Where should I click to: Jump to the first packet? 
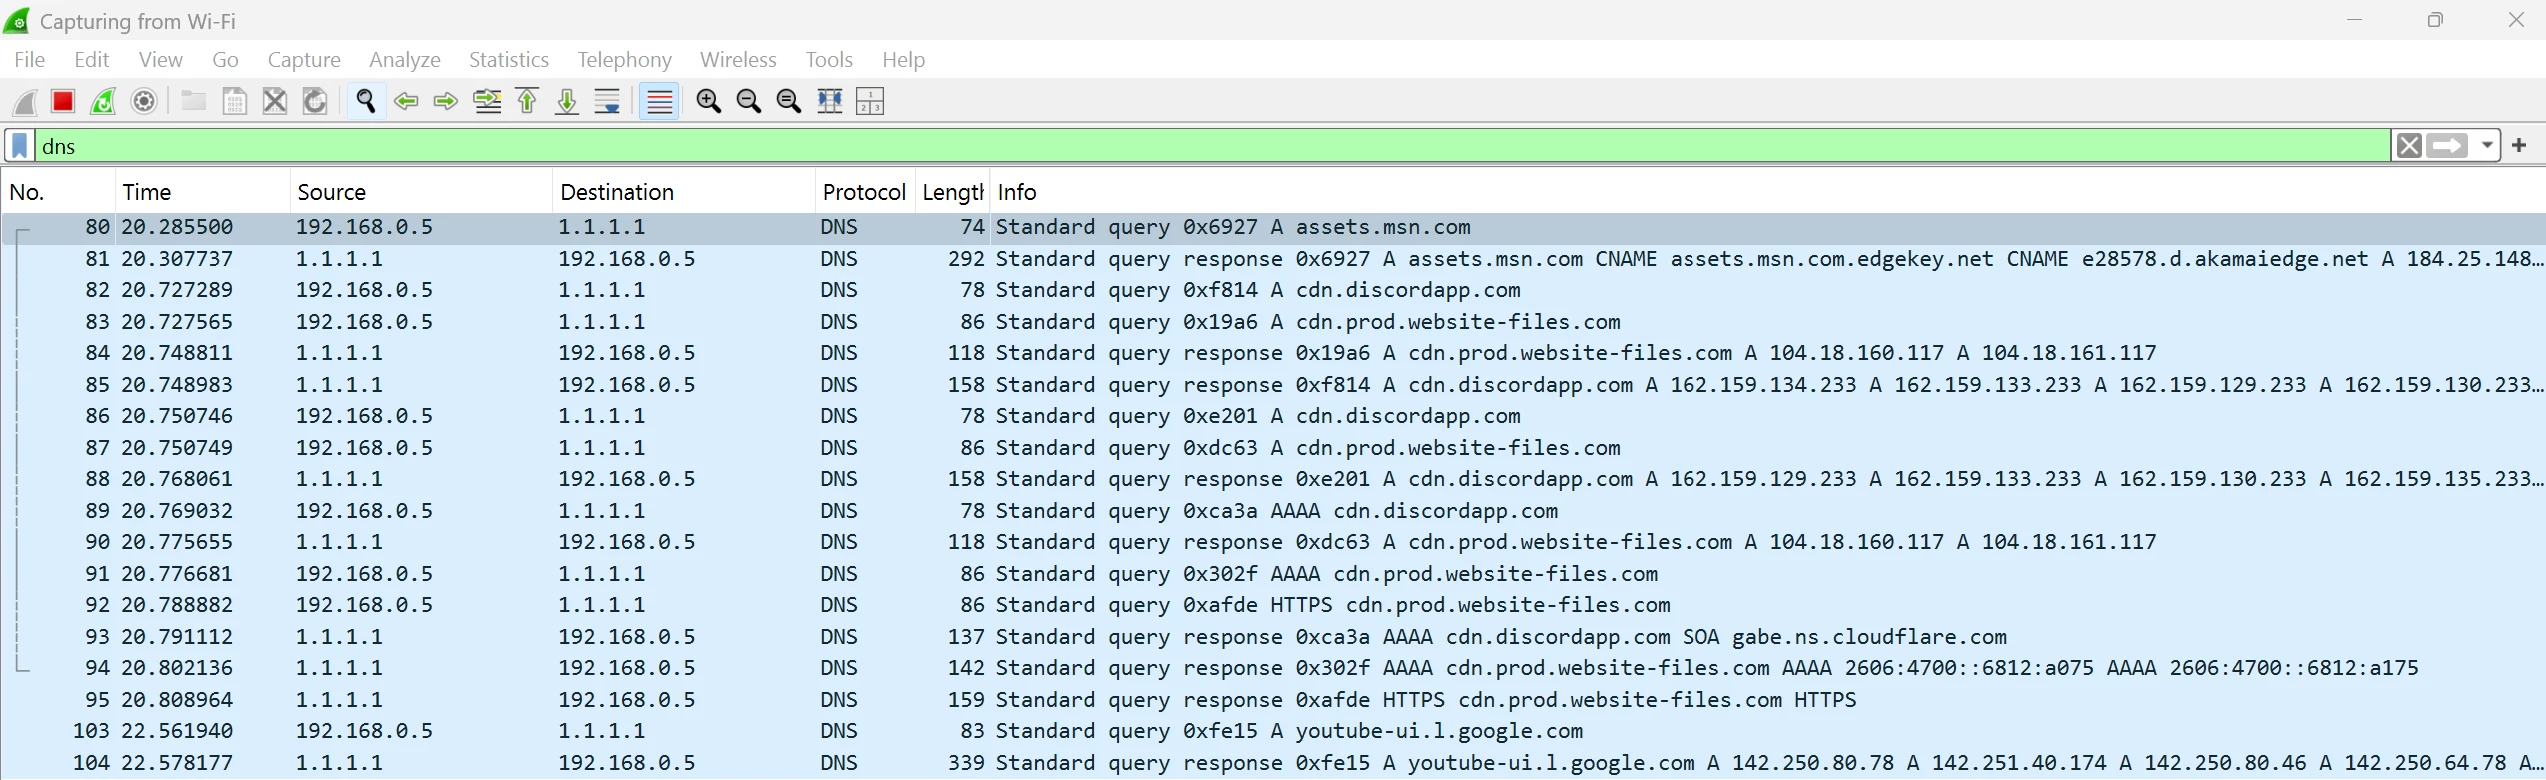point(527,101)
